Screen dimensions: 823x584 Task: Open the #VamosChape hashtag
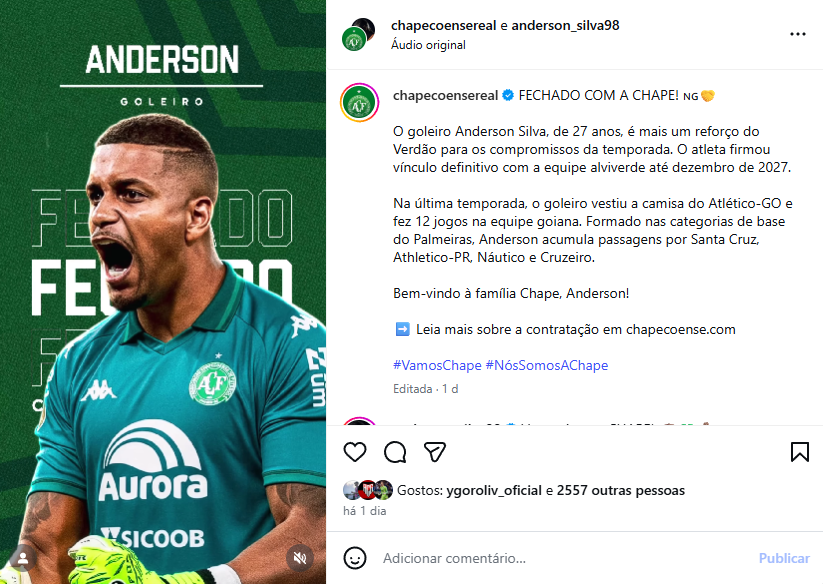click(x=437, y=365)
